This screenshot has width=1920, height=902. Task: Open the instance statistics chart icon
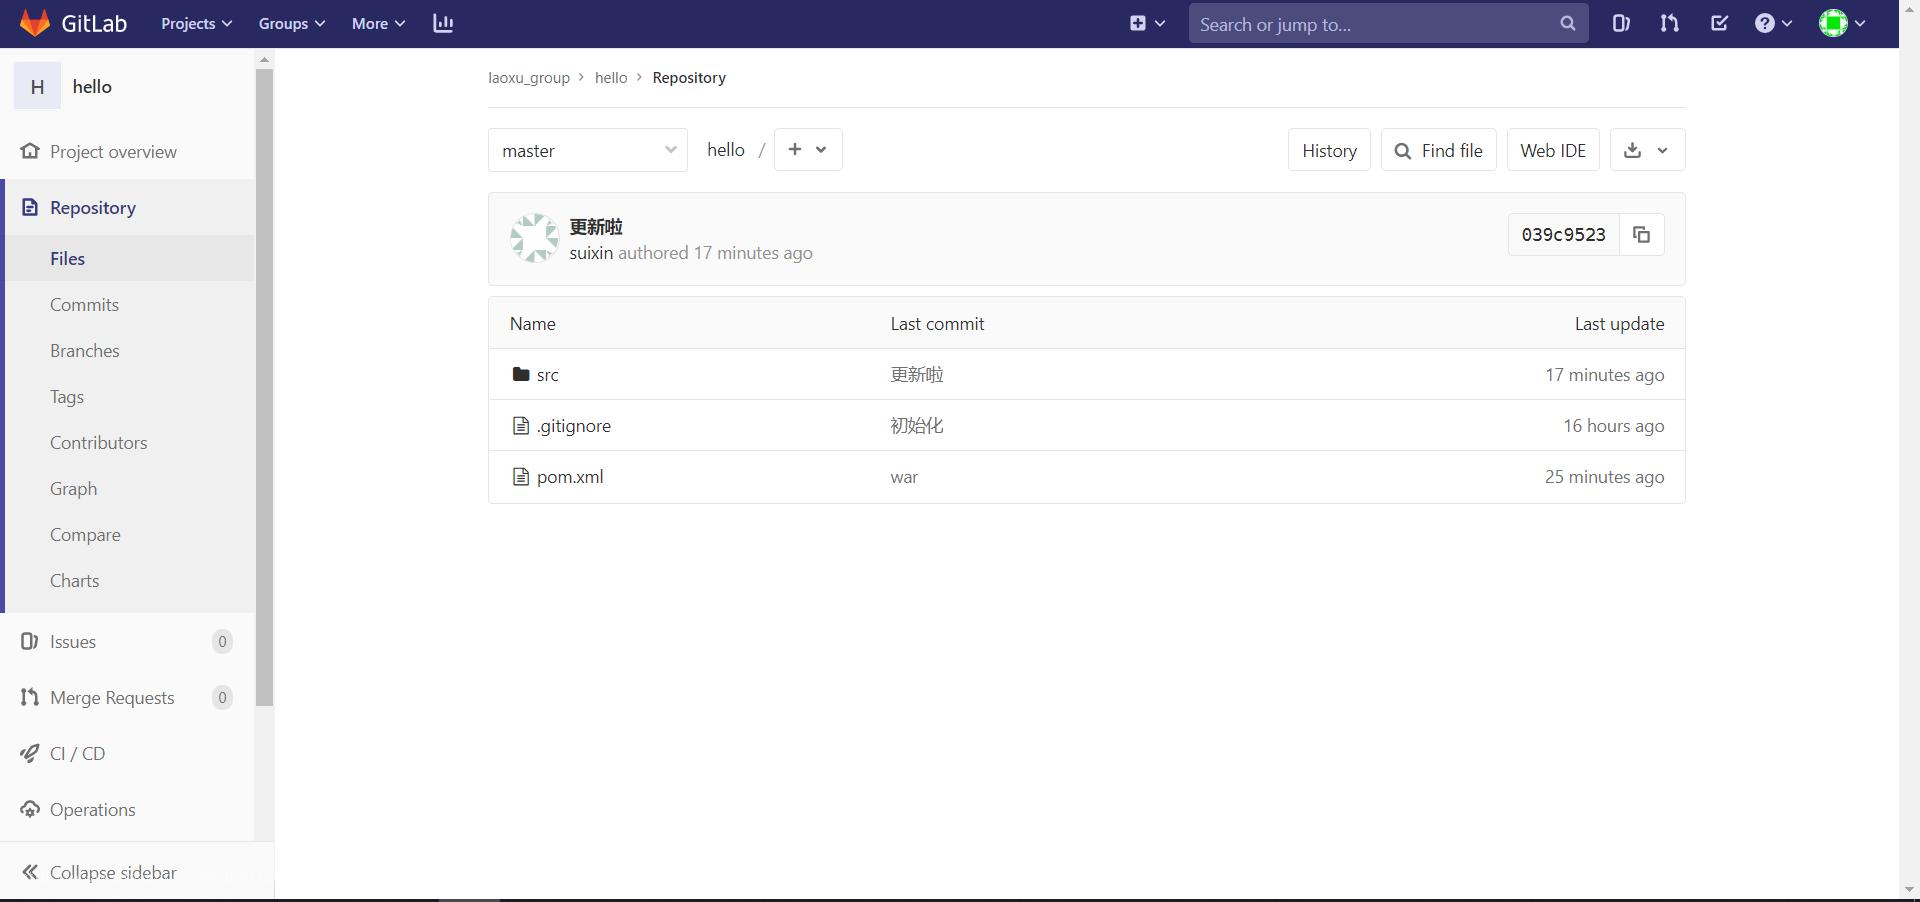[x=443, y=23]
